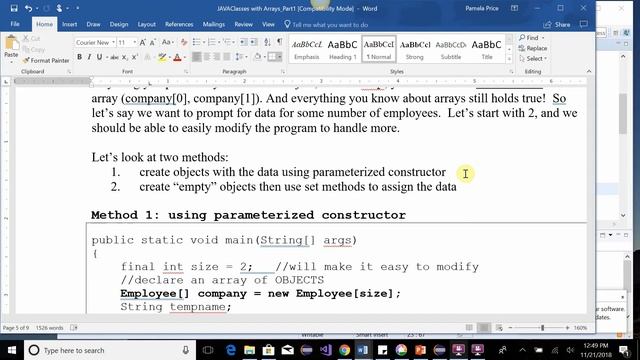Increase font size with Grow Font
The image size is (640, 360).
(142, 42)
